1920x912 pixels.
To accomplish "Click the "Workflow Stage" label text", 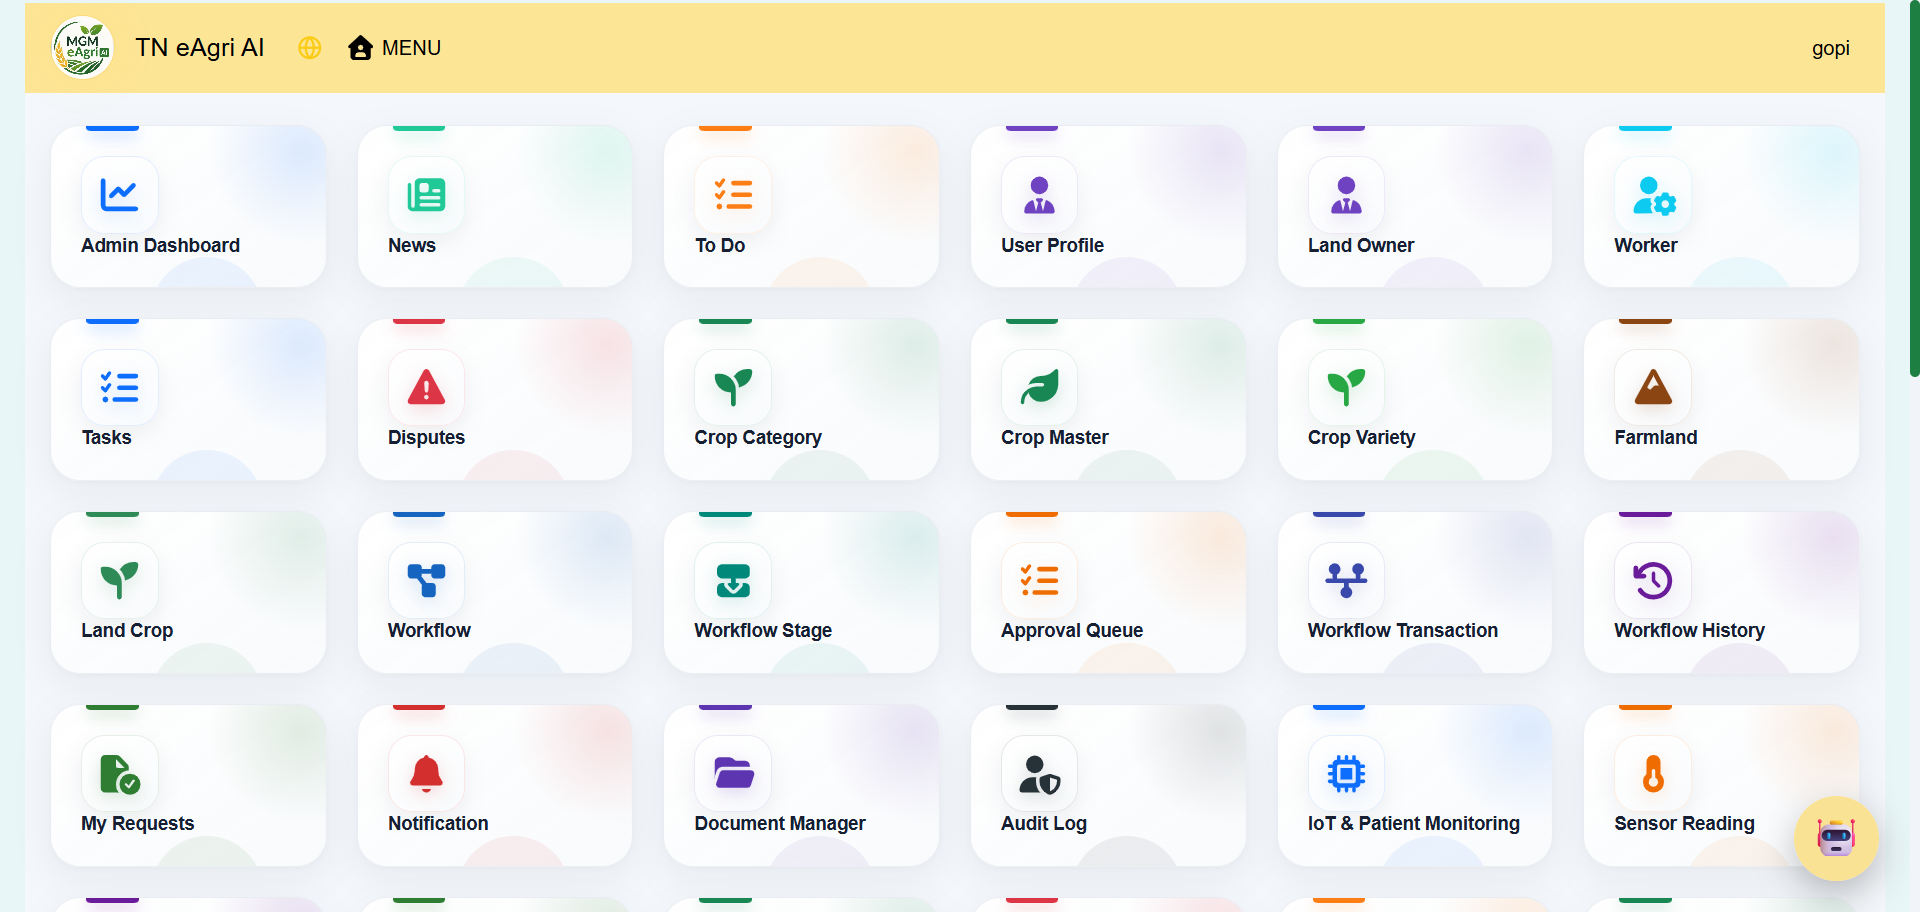I will tap(763, 630).
